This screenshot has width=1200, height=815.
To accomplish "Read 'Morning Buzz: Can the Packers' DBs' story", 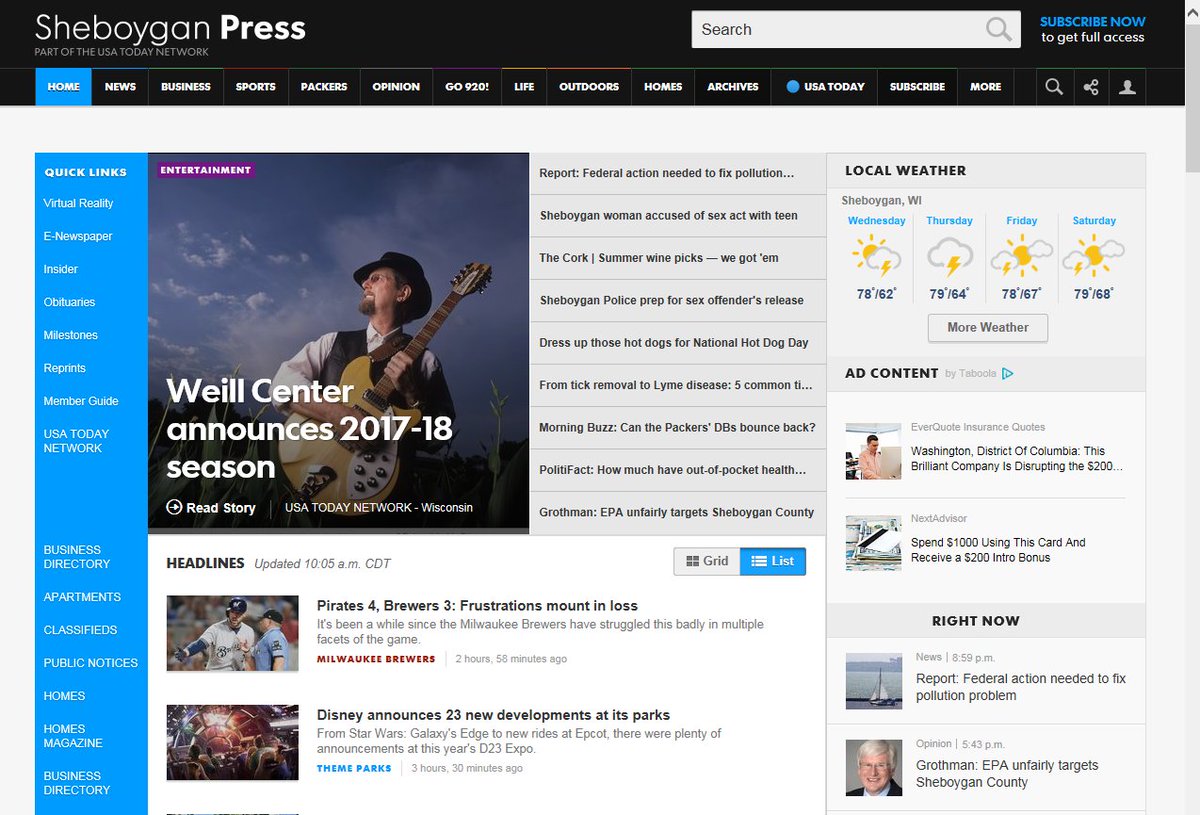I will coord(677,427).
